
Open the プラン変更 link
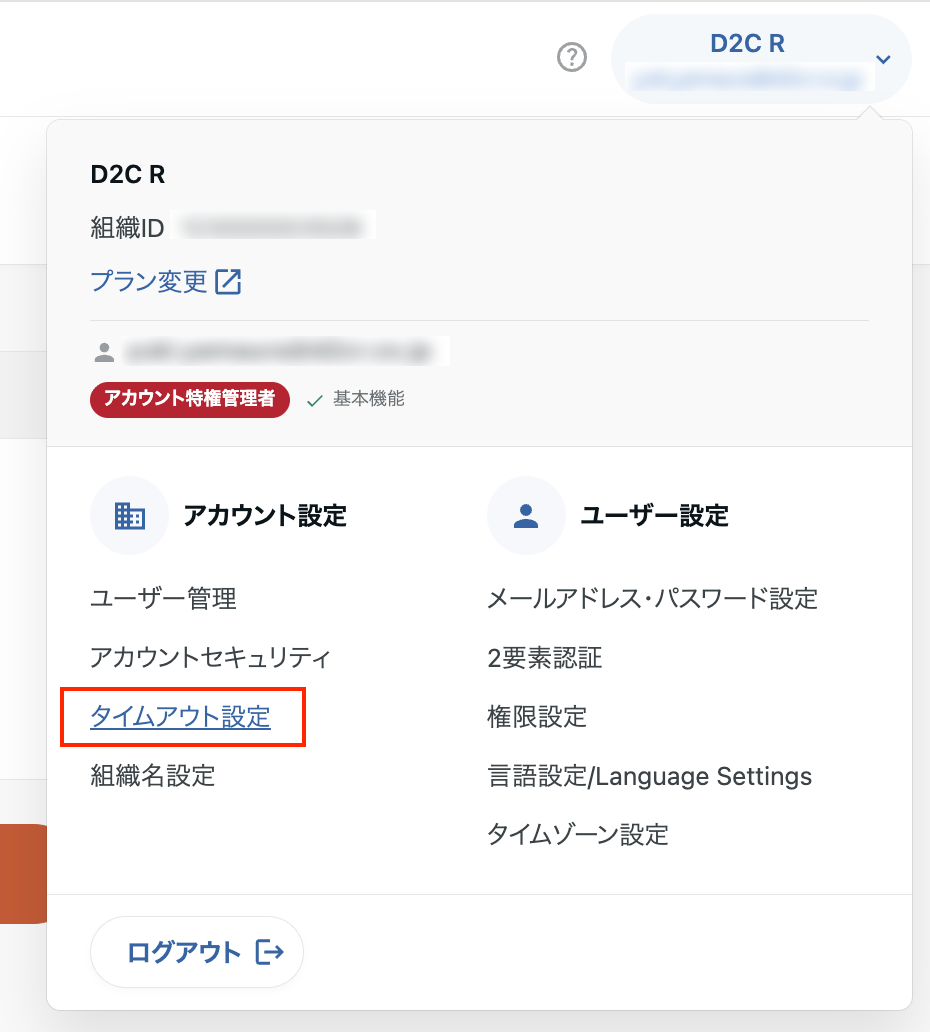point(149,282)
